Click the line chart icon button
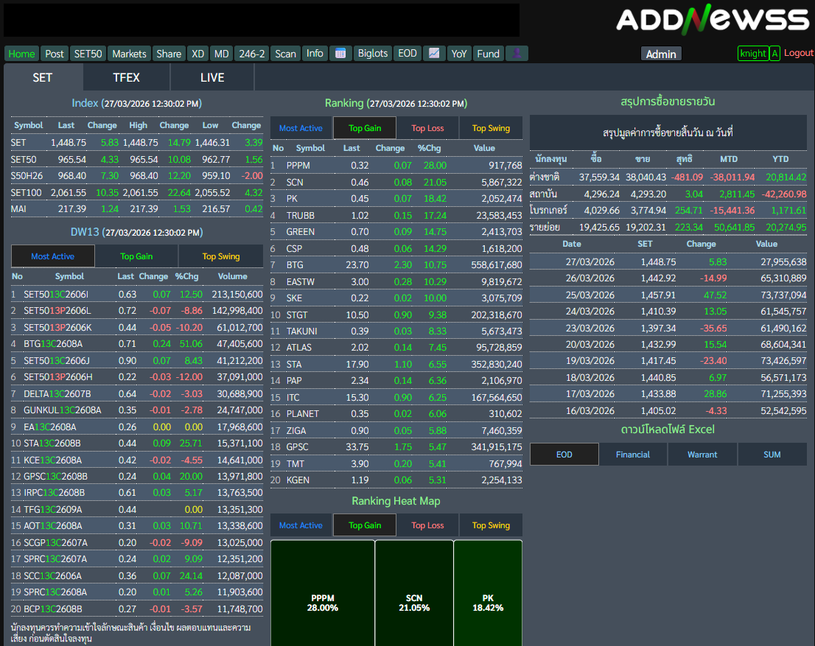The image size is (815, 646). [x=434, y=54]
